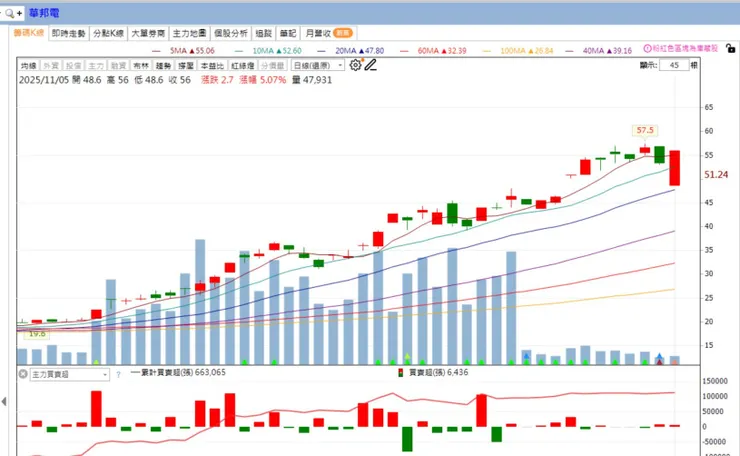Toggle the 布林 Bollinger overlay
This screenshot has height=456, width=740.
click(x=141, y=66)
